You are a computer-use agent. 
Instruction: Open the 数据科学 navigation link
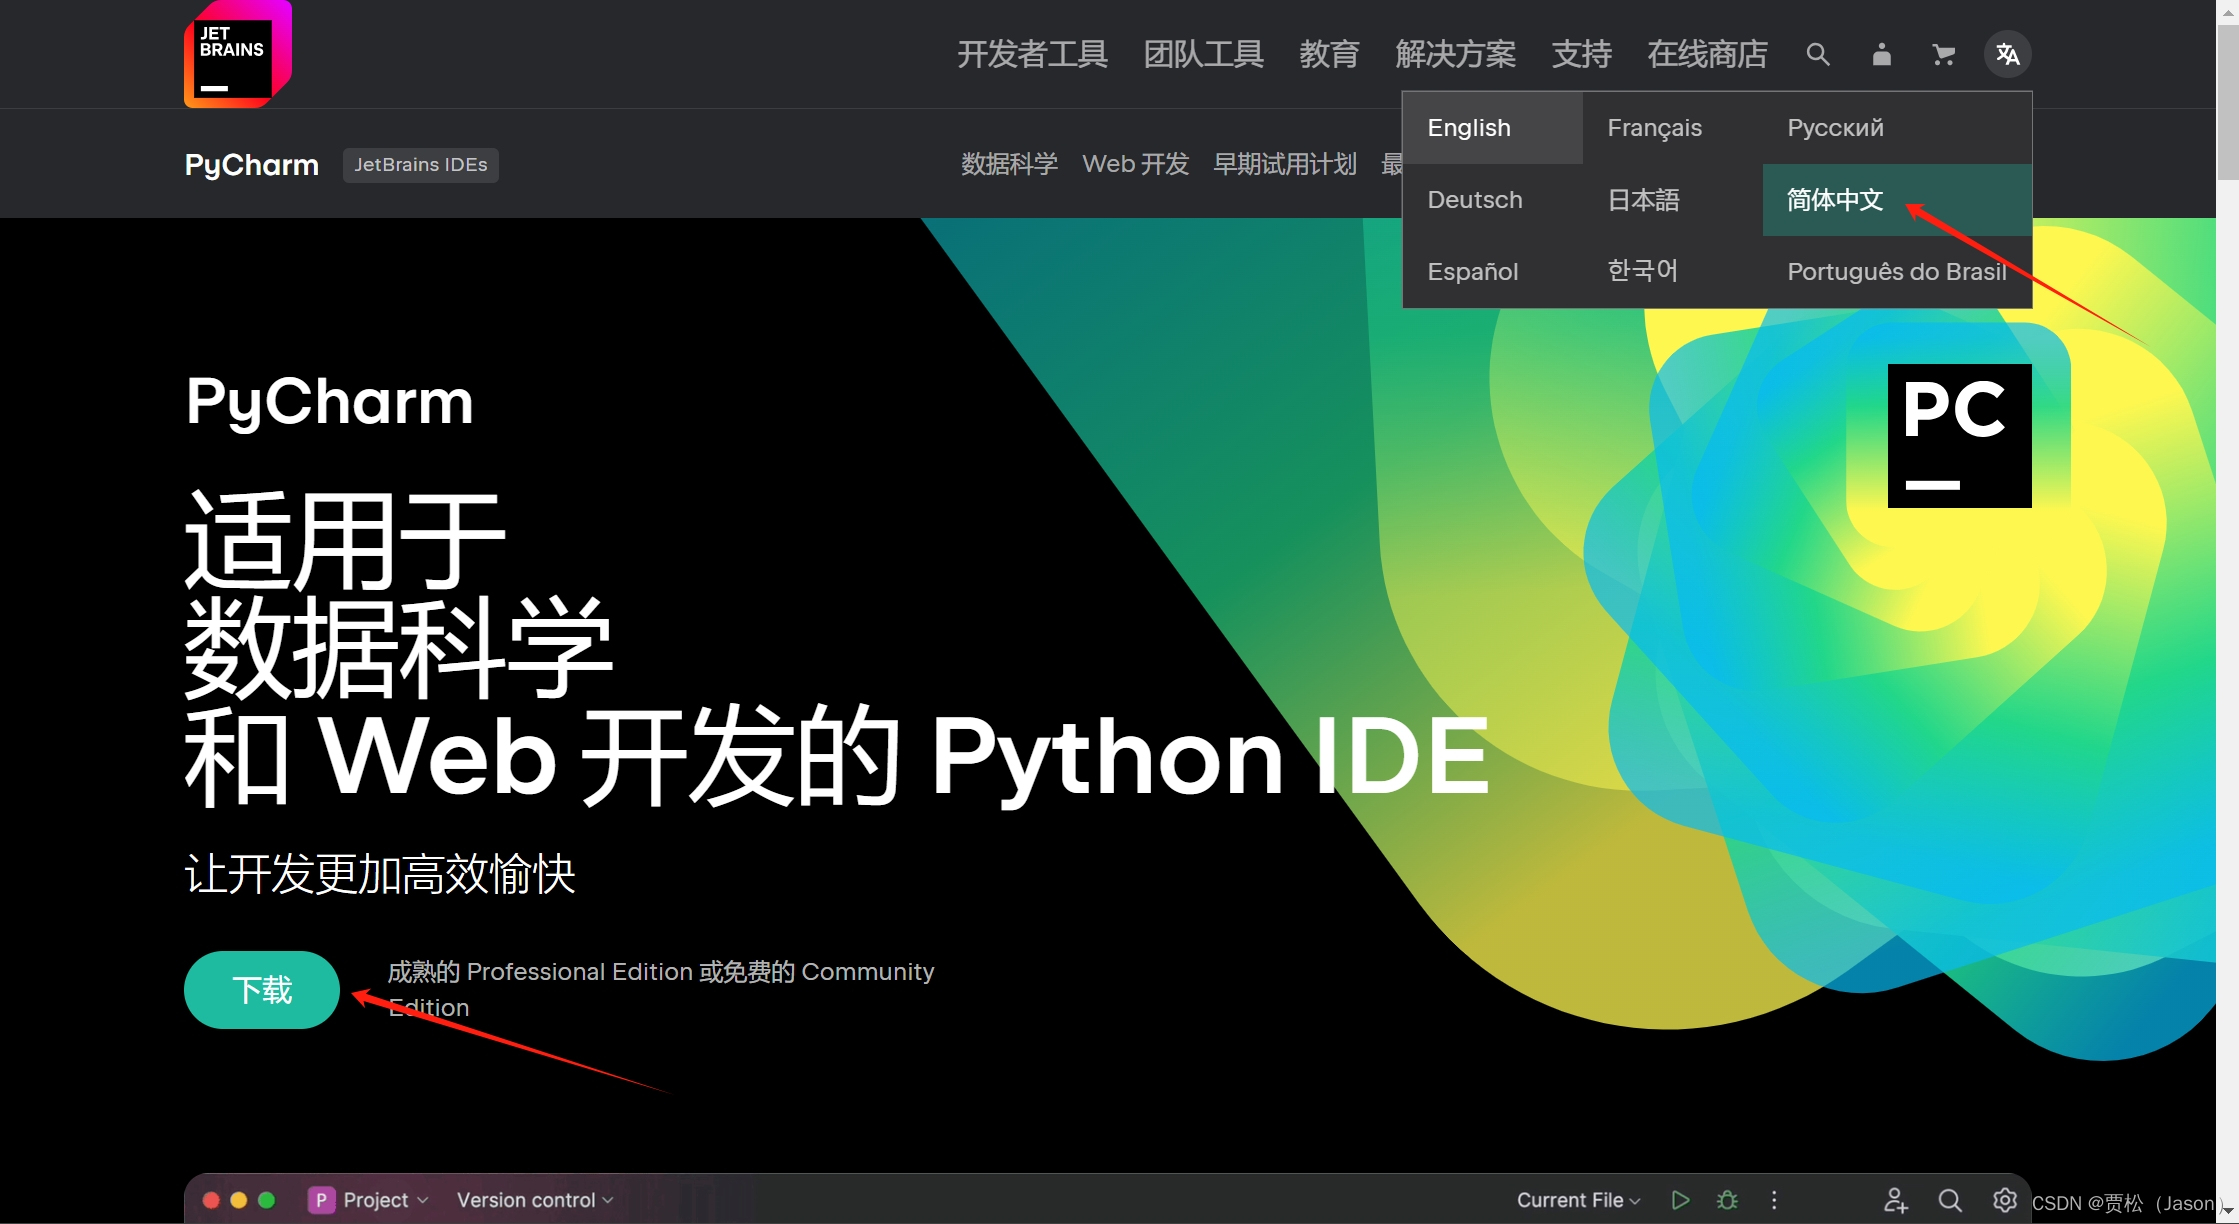pyautogui.click(x=1009, y=164)
